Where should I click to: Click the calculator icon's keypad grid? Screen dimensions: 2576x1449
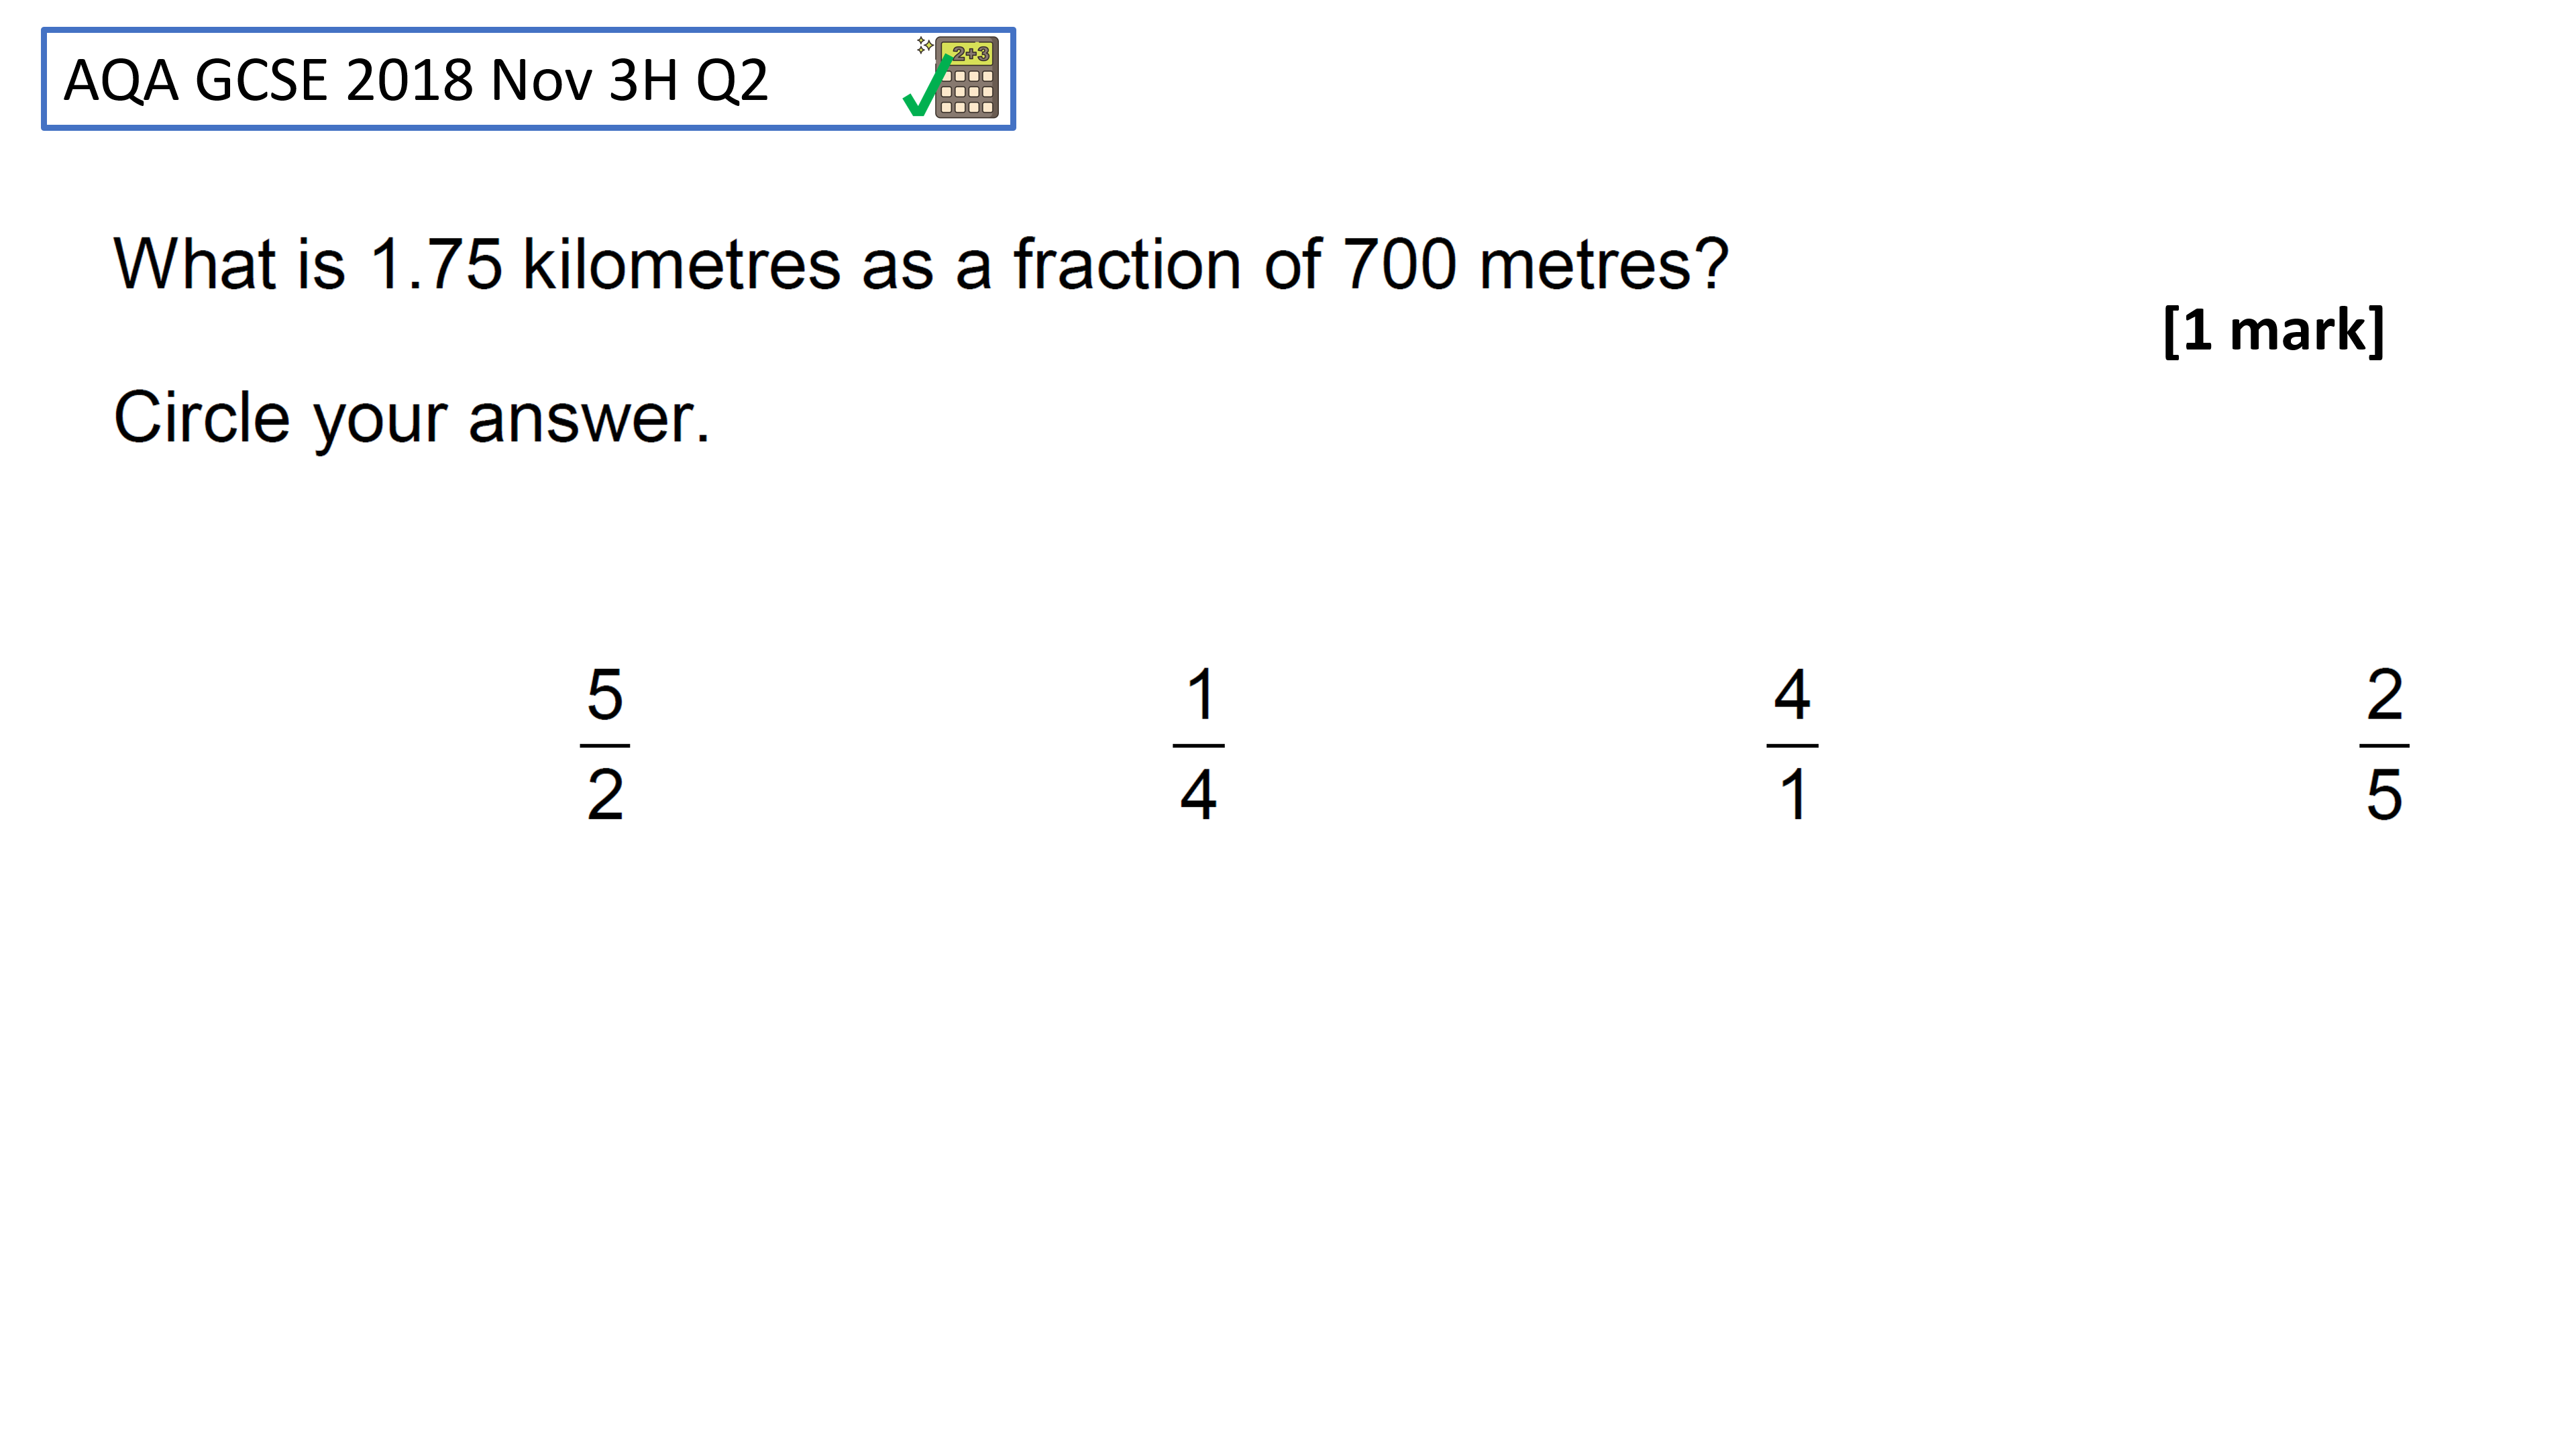coord(967,92)
